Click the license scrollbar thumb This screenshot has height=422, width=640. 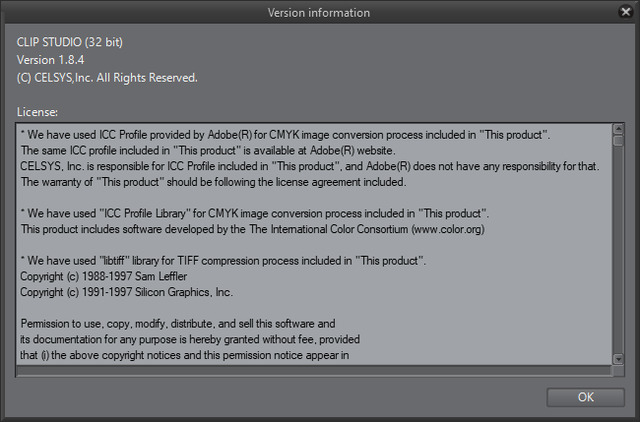618,141
